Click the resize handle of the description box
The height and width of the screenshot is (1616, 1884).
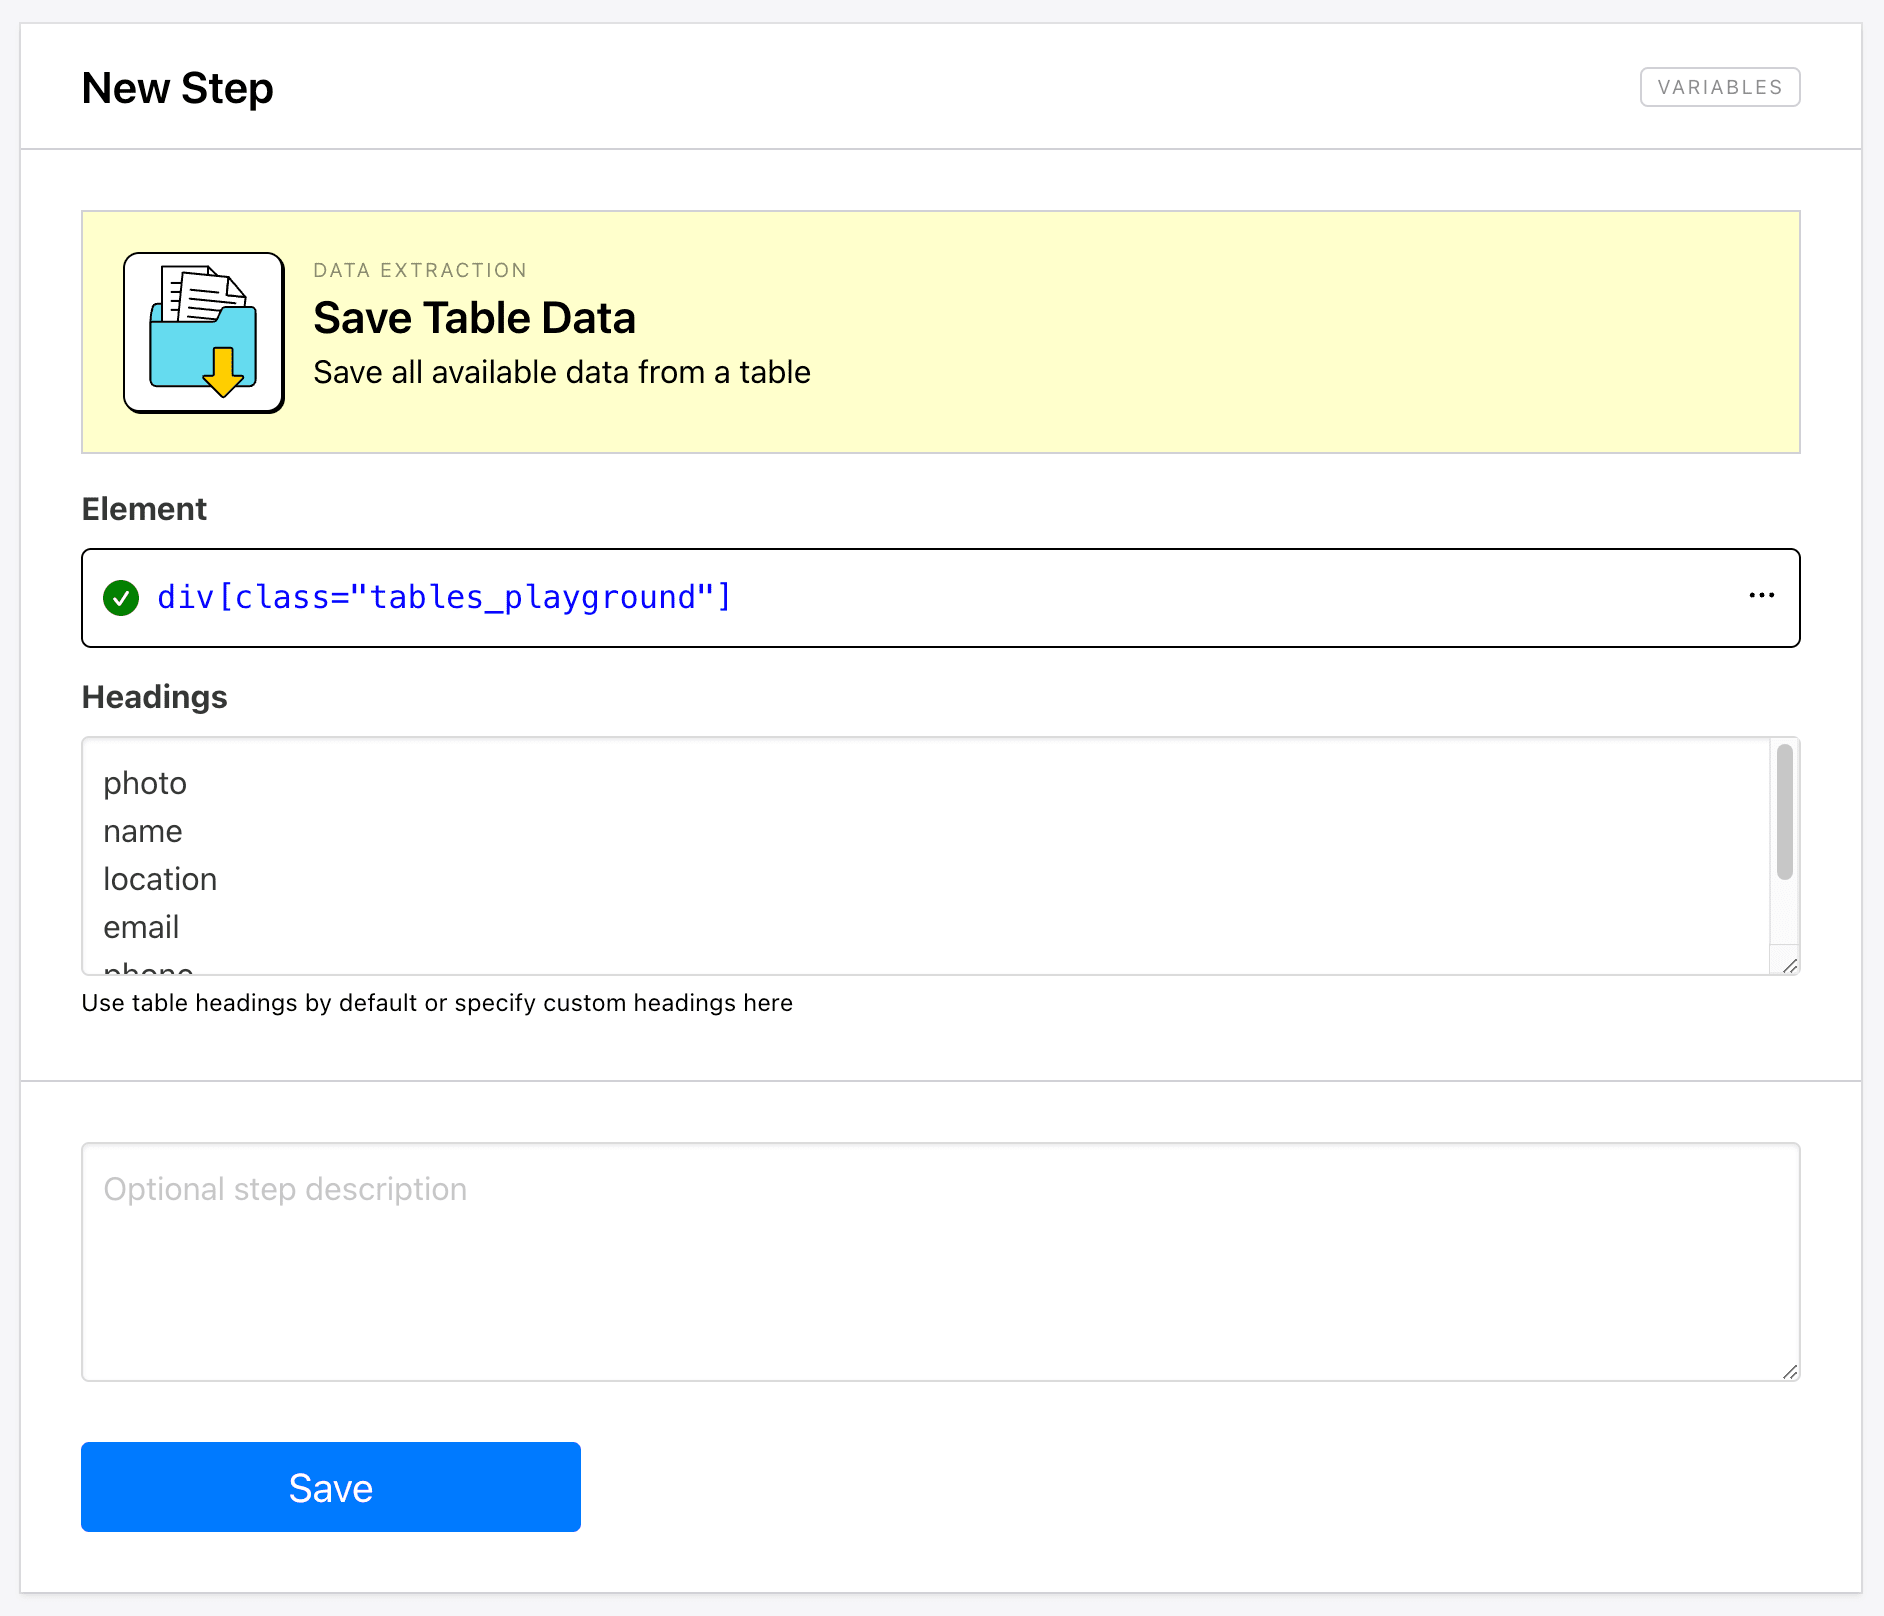click(1790, 1374)
